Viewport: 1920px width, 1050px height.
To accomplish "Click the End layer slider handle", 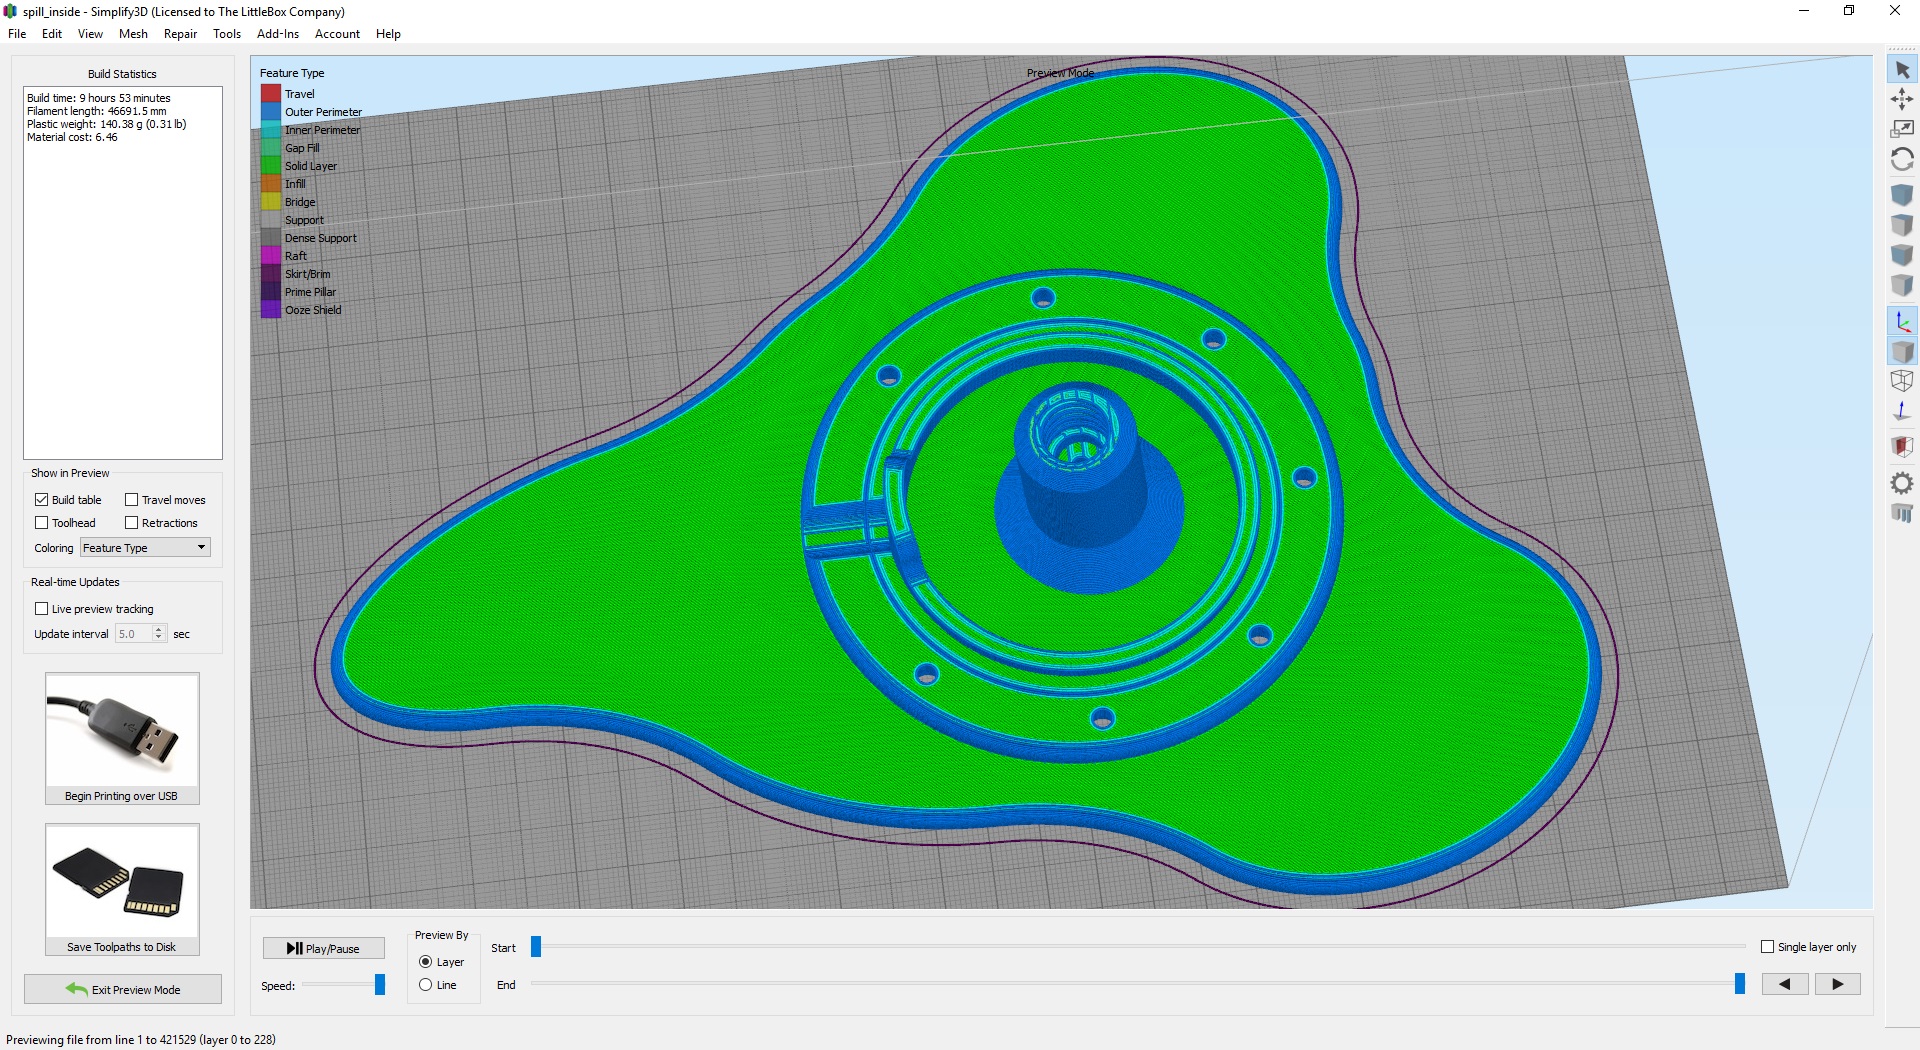I will tap(1740, 984).
